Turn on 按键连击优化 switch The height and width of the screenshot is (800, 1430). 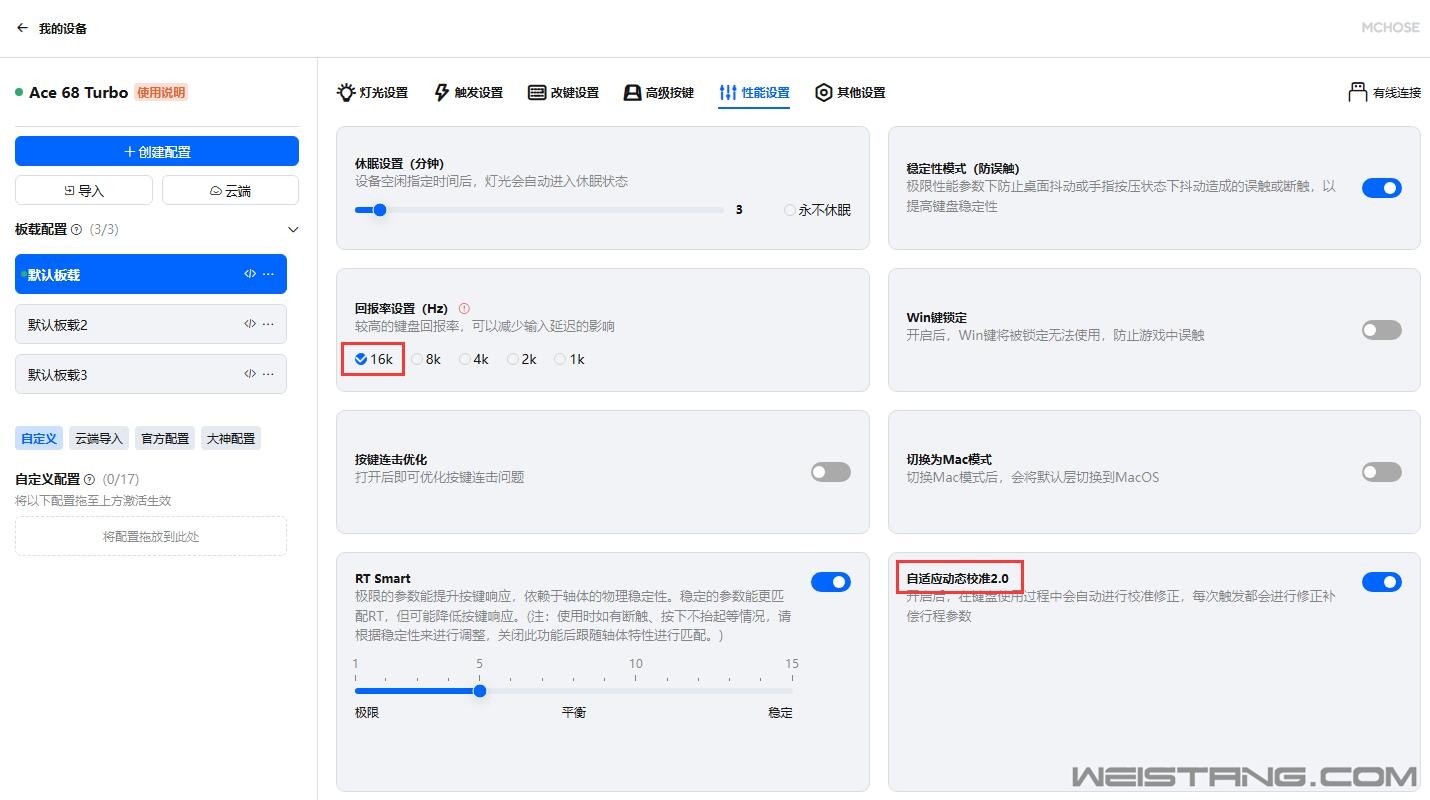pyautogui.click(x=830, y=472)
